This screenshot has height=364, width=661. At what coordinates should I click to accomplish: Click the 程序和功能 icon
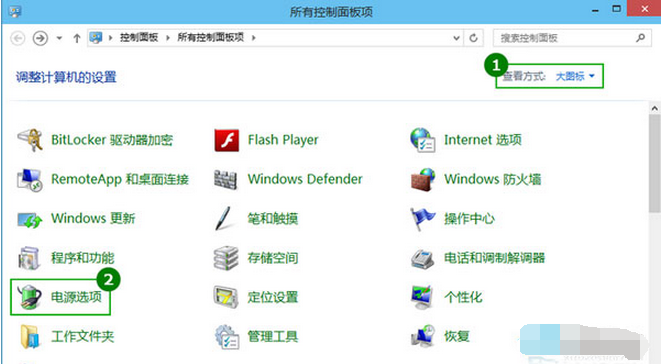[29, 258]
